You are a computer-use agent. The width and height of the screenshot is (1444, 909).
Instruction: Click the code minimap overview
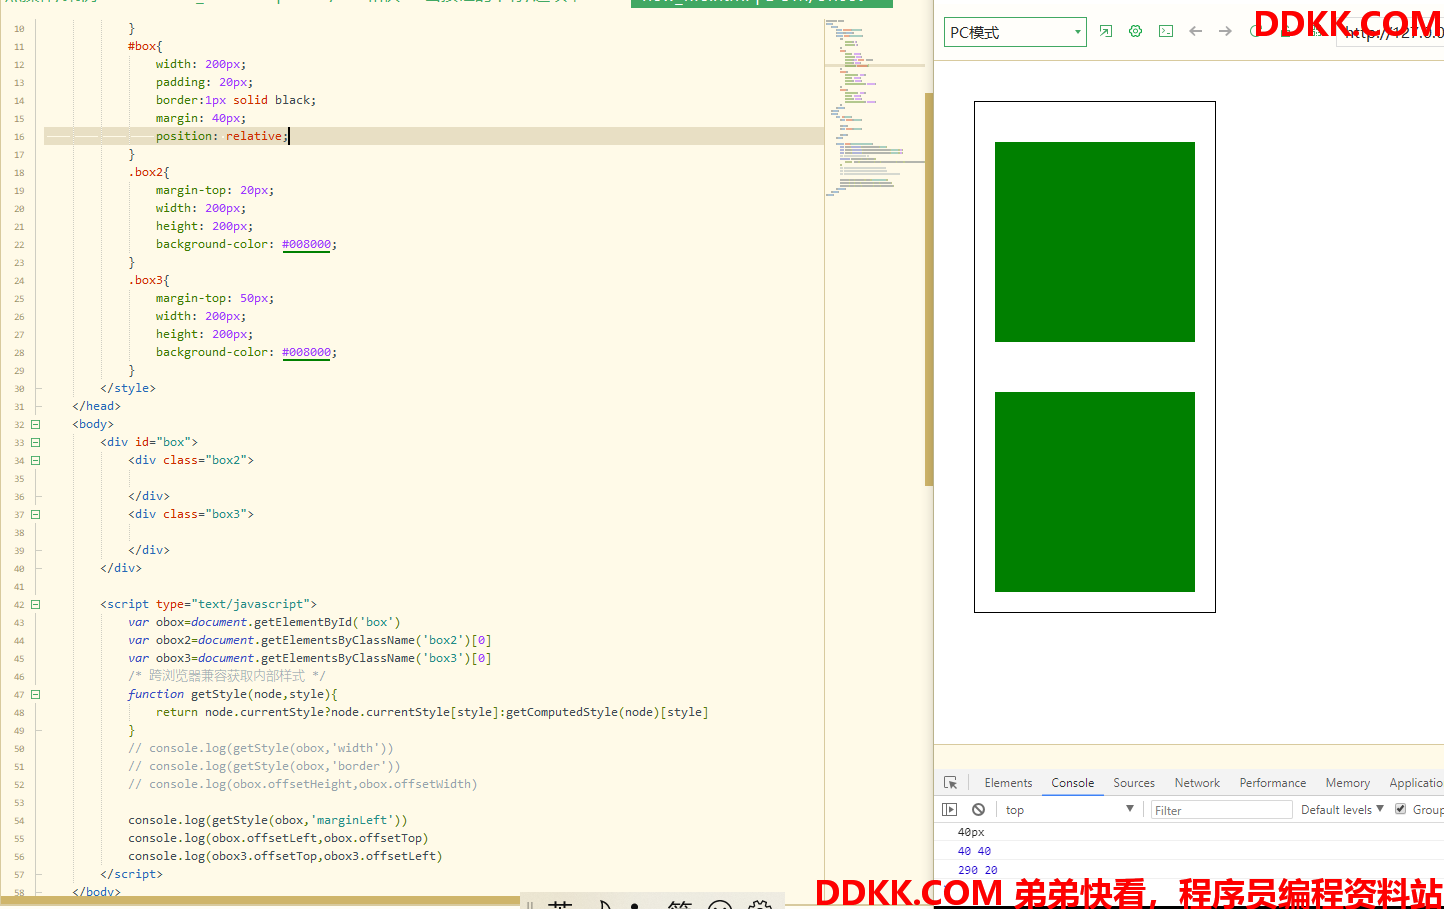point(874,110)
